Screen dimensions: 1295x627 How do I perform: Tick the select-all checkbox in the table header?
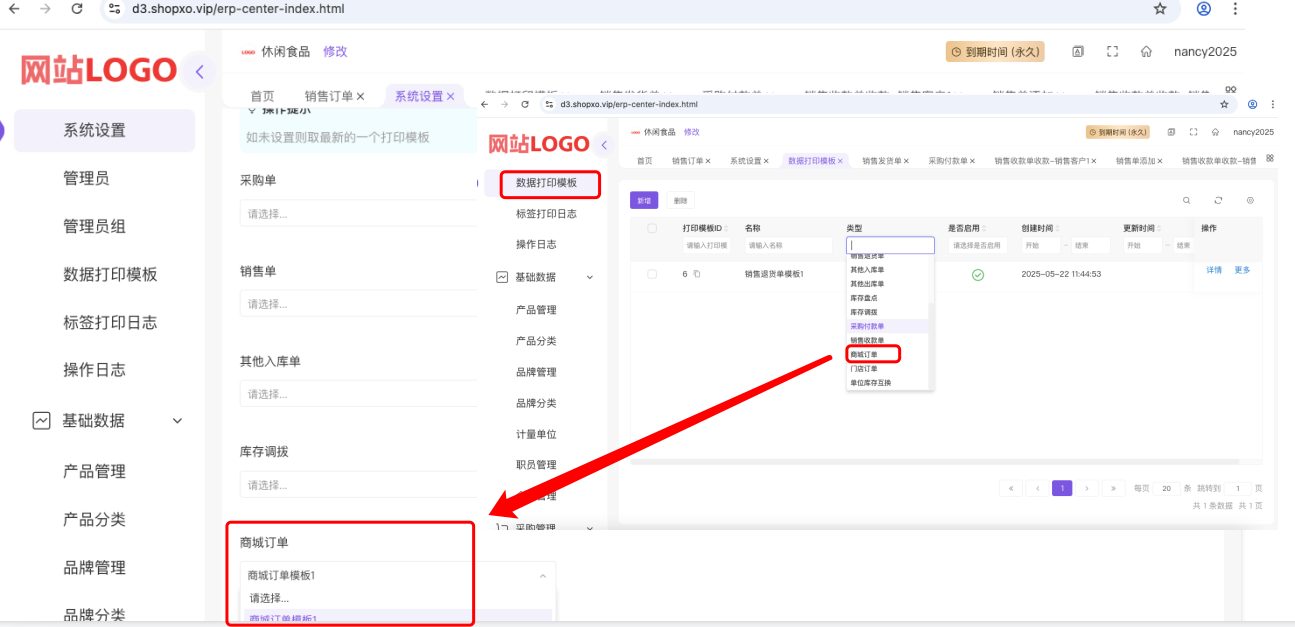tap(652, 228)
